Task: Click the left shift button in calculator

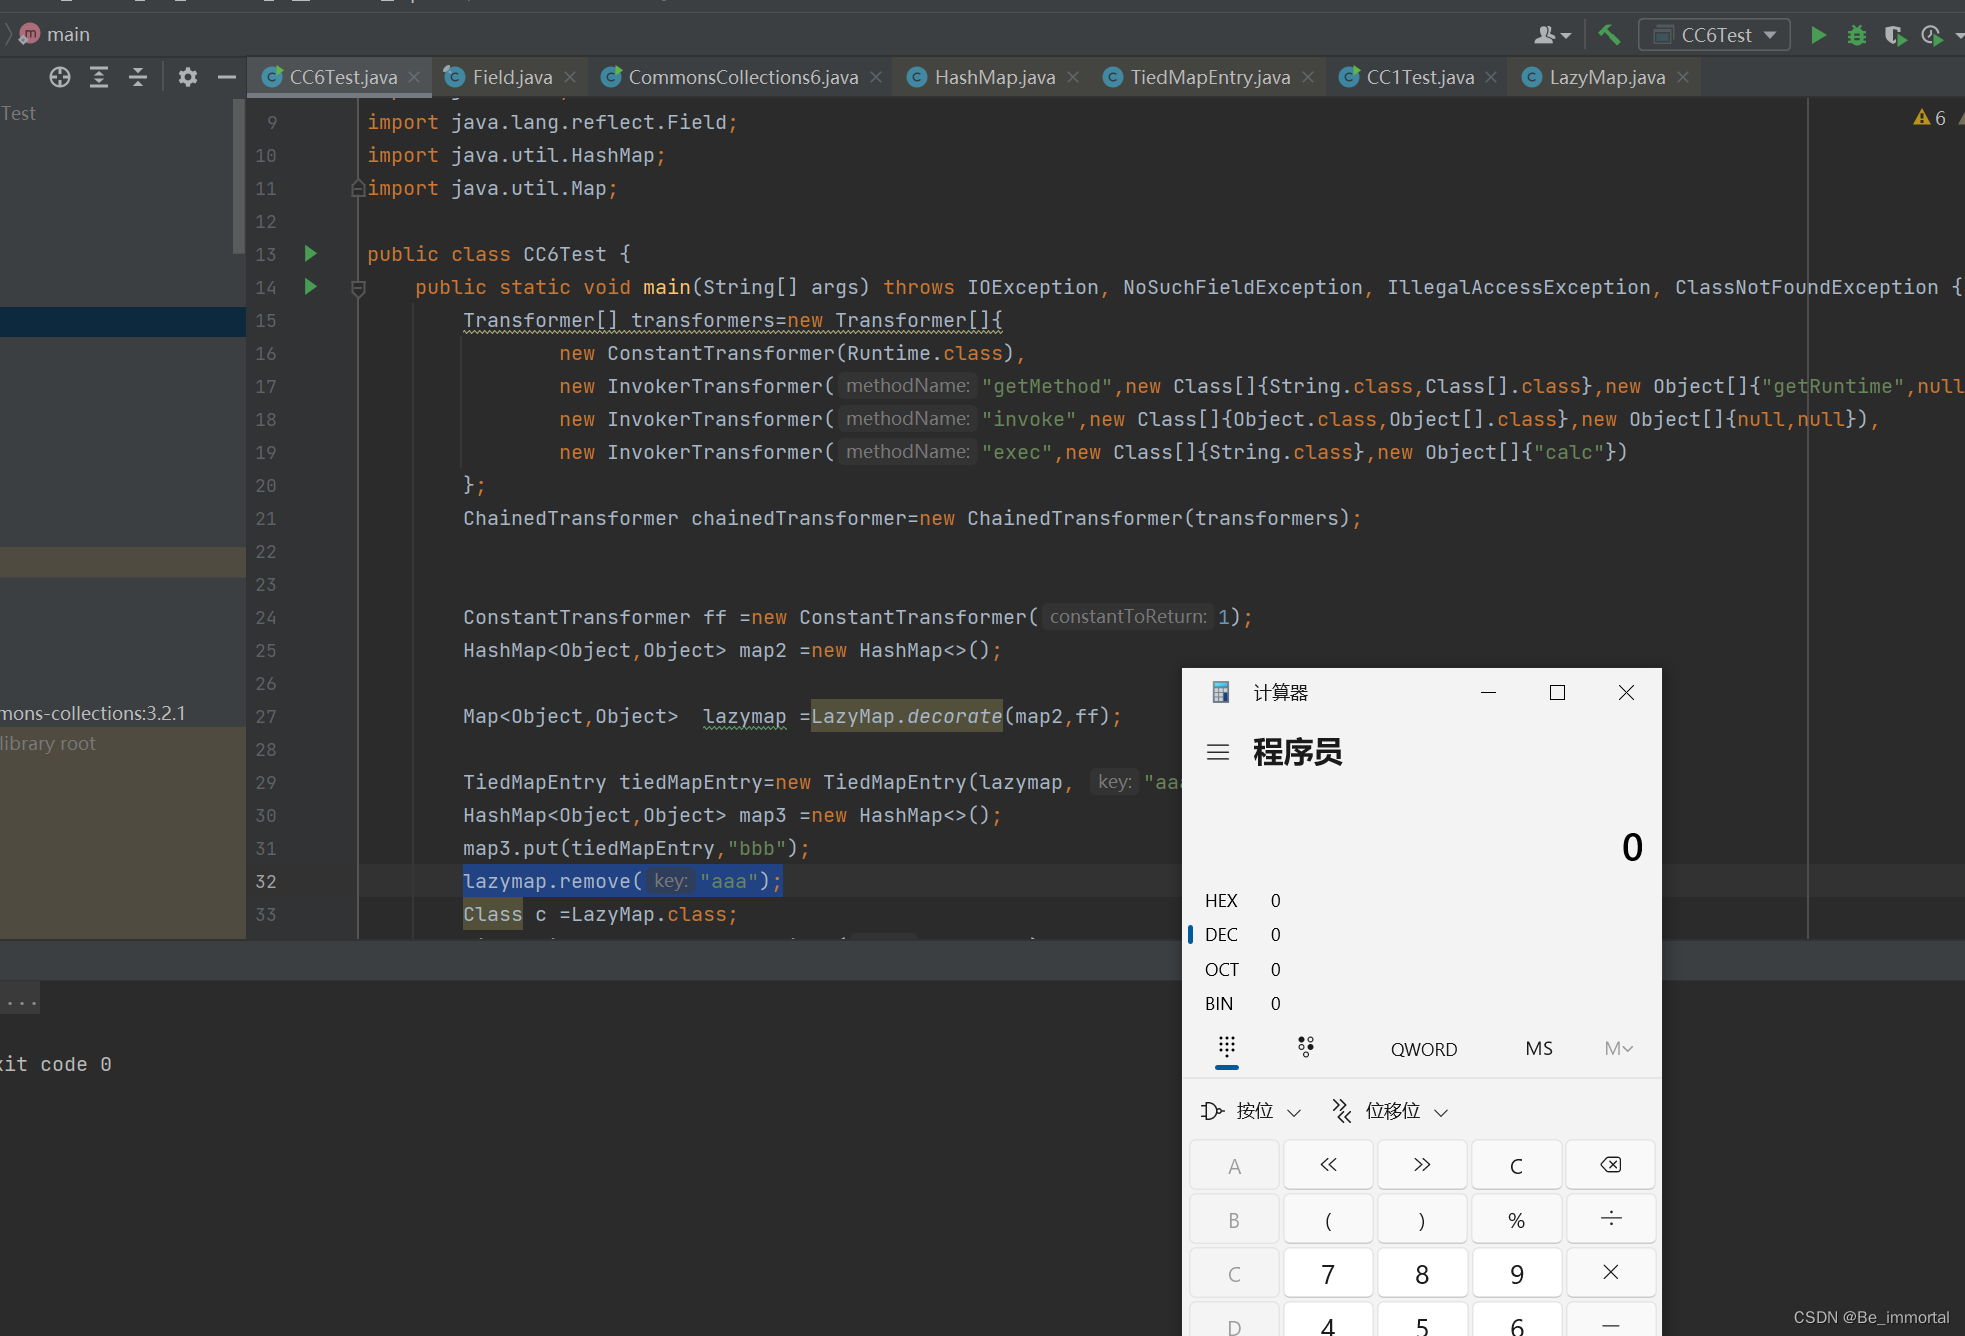Action: 1328,1165
